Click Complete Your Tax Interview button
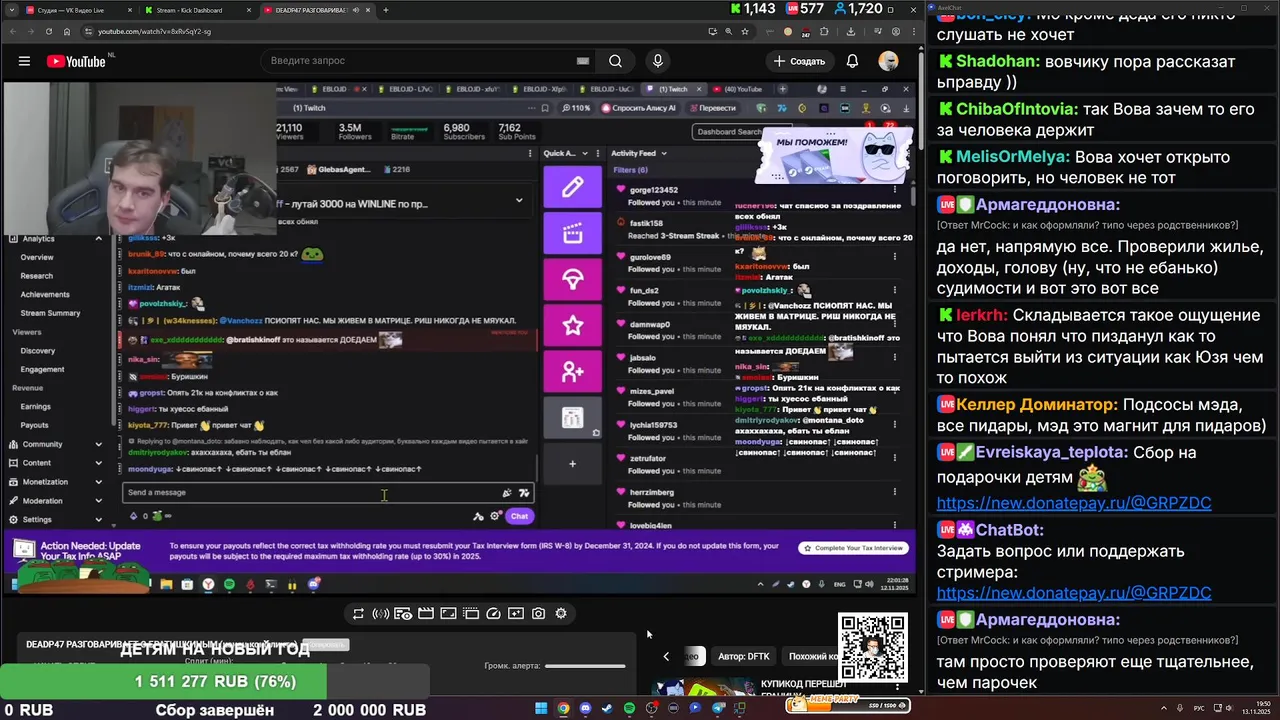 (x=853, y=548)
